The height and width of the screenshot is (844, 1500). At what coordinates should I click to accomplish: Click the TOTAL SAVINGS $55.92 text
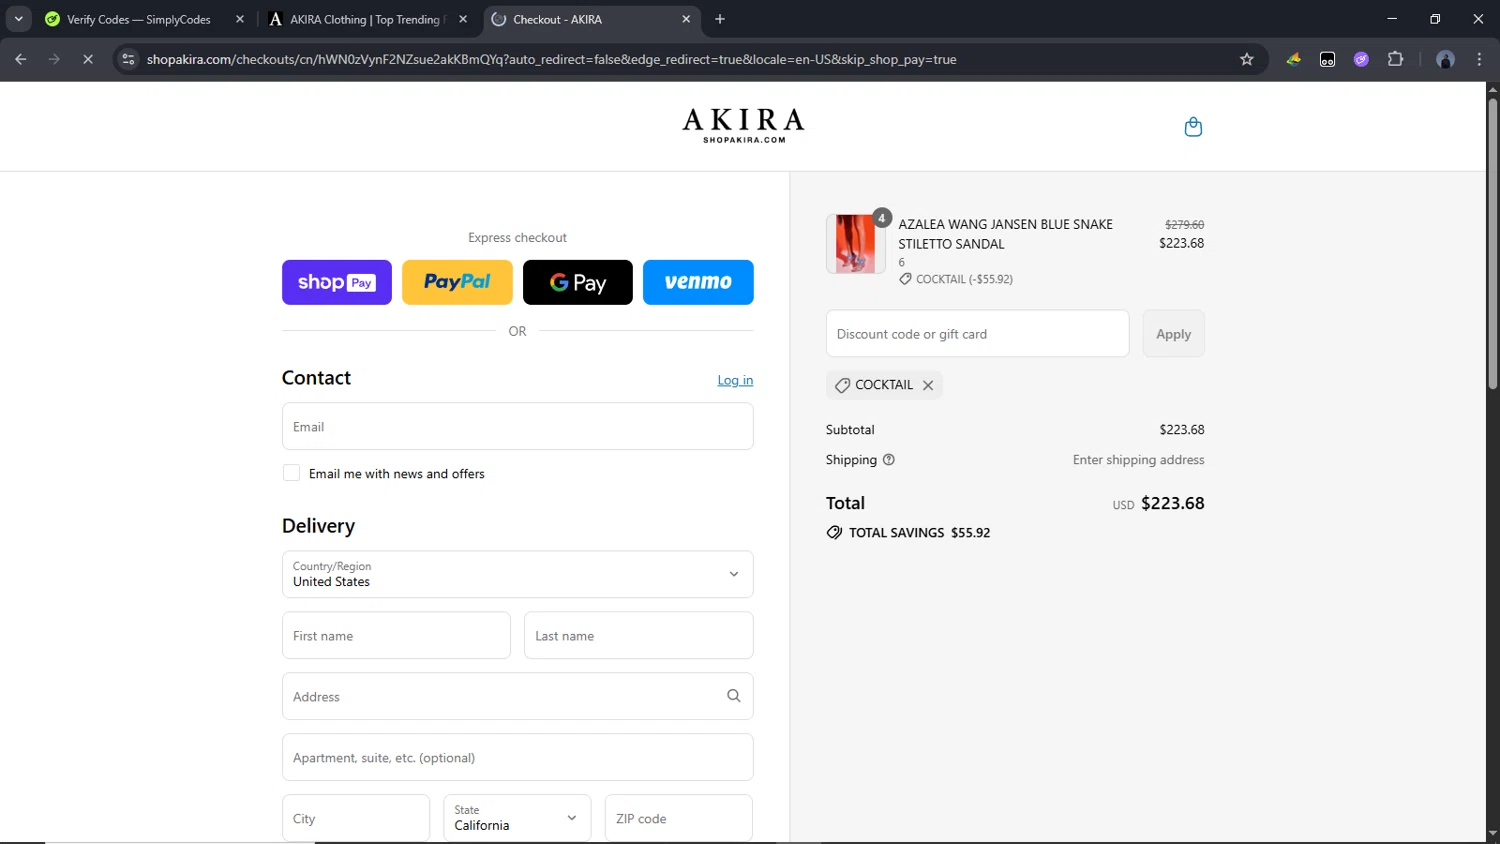tap(919, 533)
